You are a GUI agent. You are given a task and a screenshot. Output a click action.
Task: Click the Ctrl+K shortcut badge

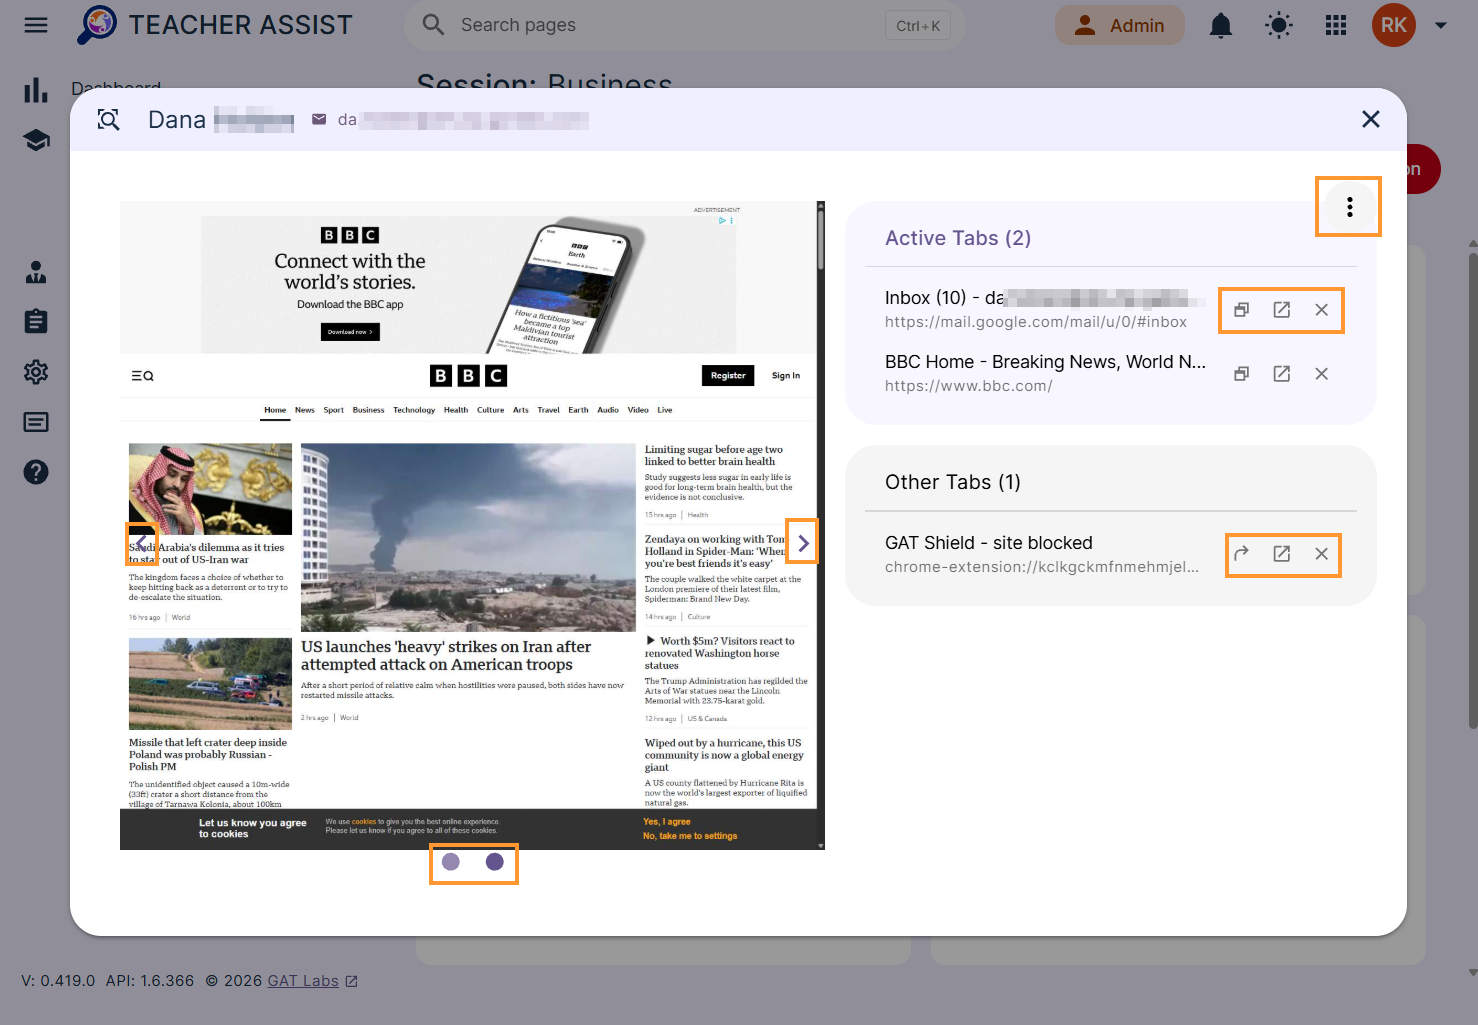(918, 26)
